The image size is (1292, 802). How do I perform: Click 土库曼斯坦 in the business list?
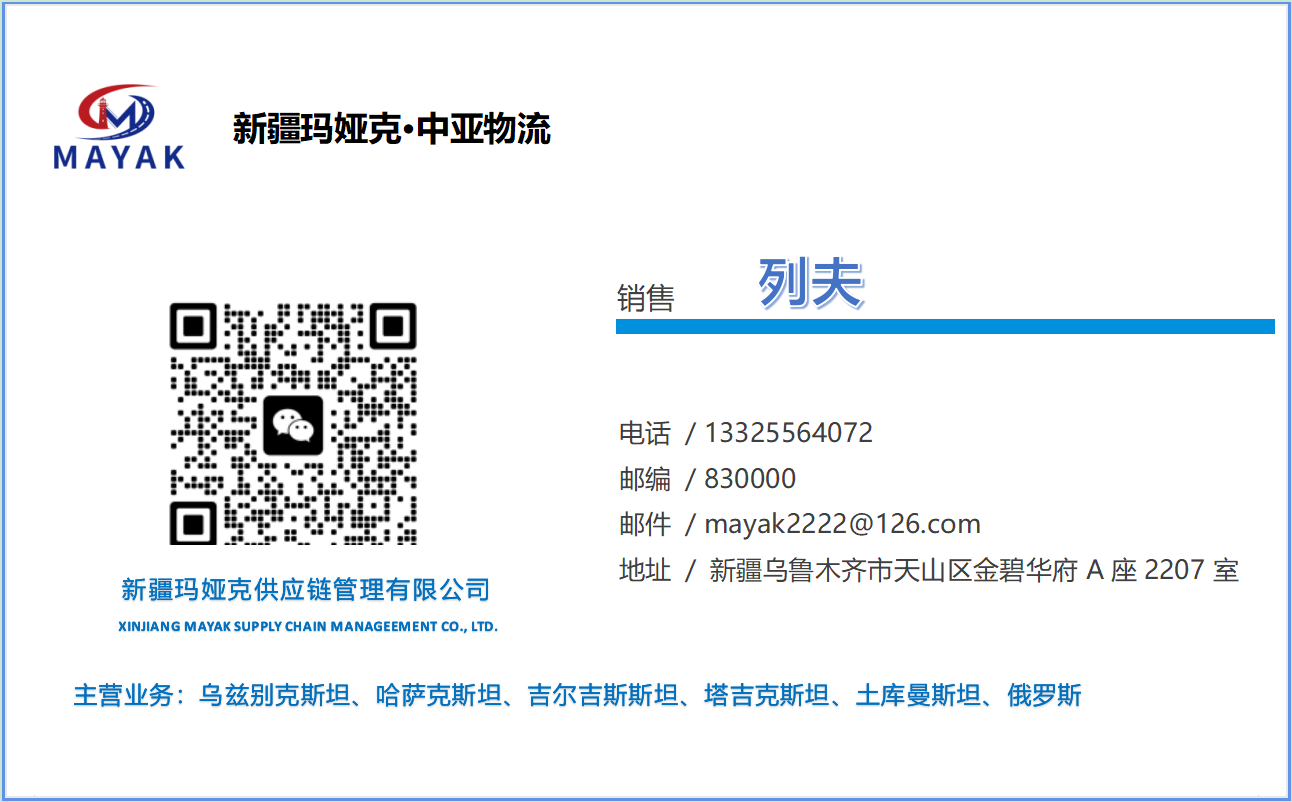pyautogui.click(x=919, y=696)
